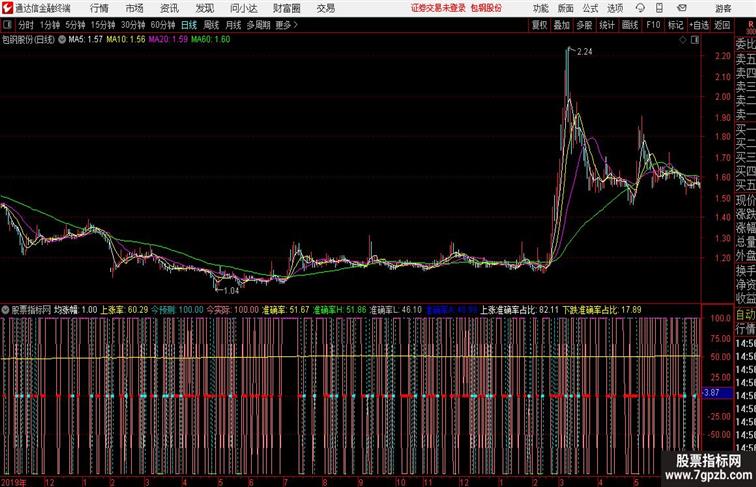756x487 pixels.
Task: Click the 股票指标网 indicator name
Action: (31, 310)
